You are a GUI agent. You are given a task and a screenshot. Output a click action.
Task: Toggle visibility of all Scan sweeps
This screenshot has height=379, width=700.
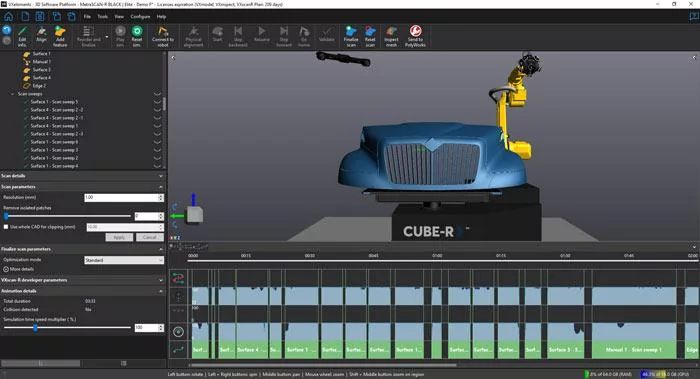[157, 94]
